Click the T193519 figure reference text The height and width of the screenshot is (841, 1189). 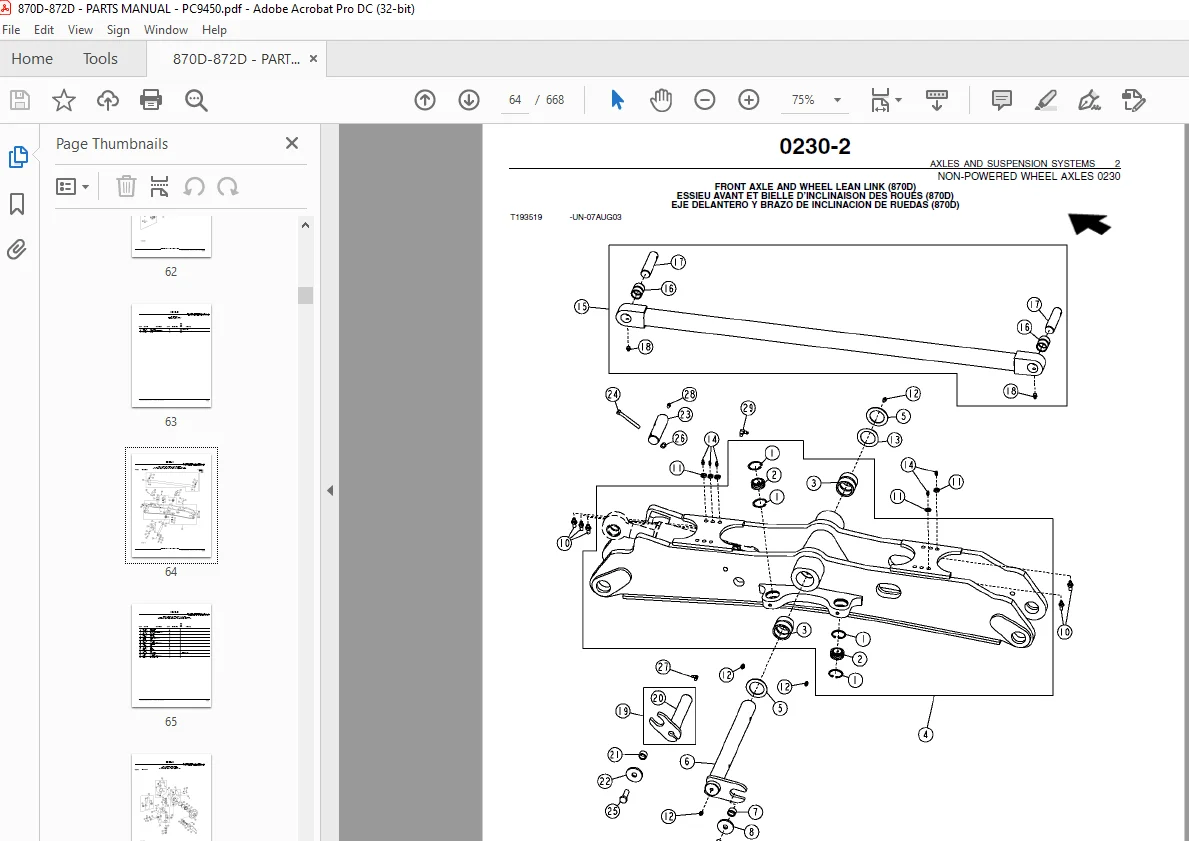pos(526,217)
